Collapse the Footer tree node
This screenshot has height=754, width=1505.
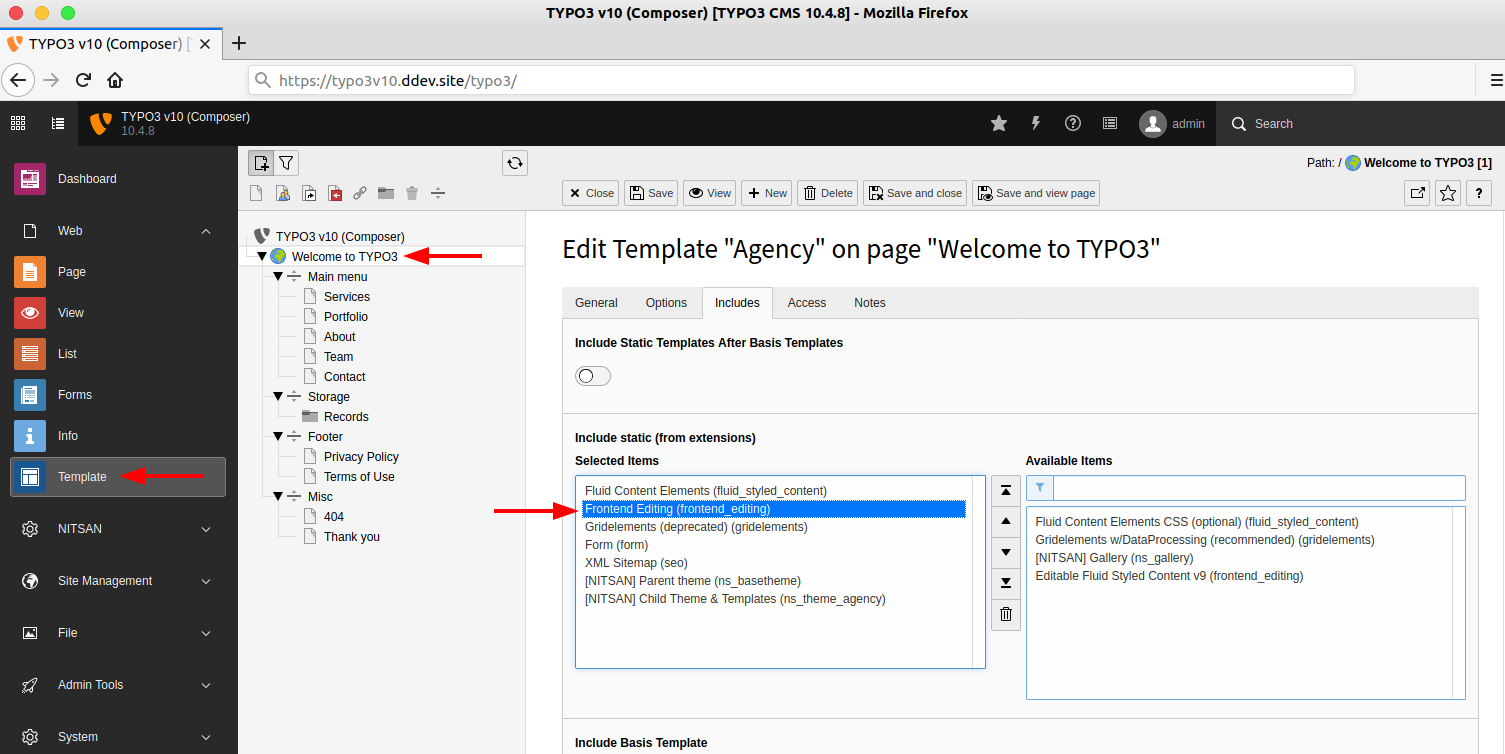[x=278, y=437]
